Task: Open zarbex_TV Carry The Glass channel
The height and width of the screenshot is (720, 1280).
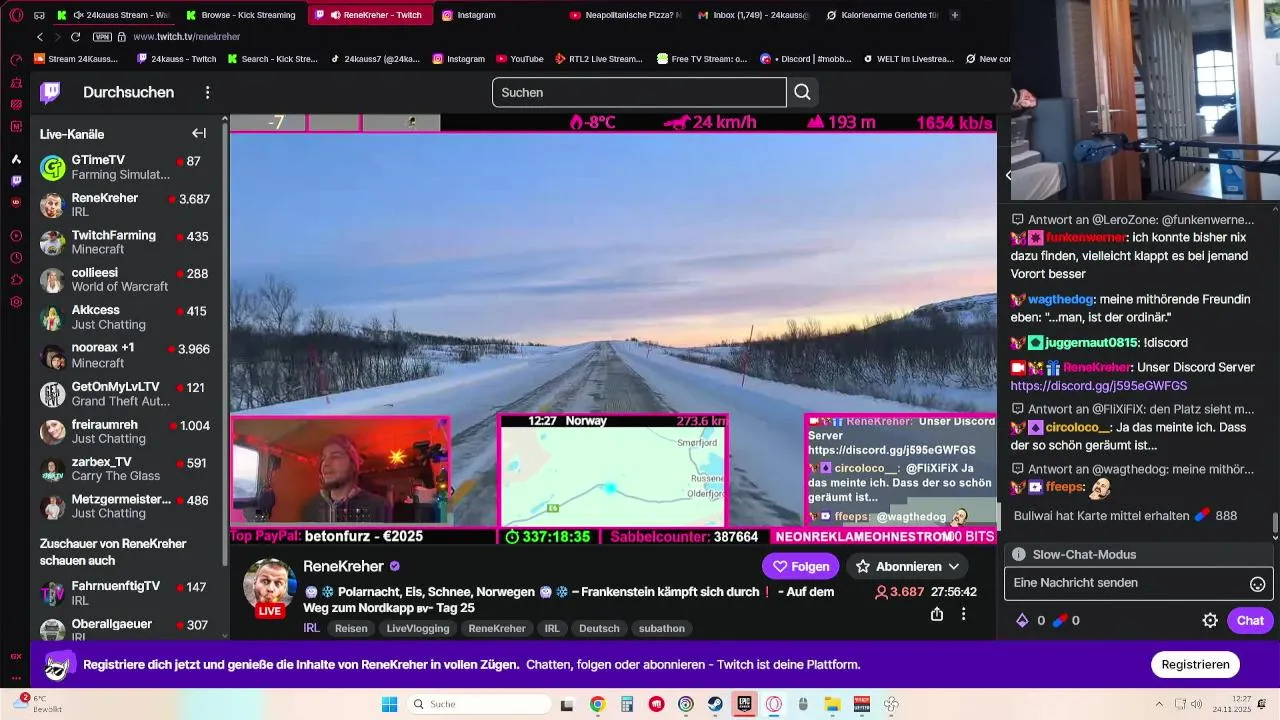Action: (125, 469)
